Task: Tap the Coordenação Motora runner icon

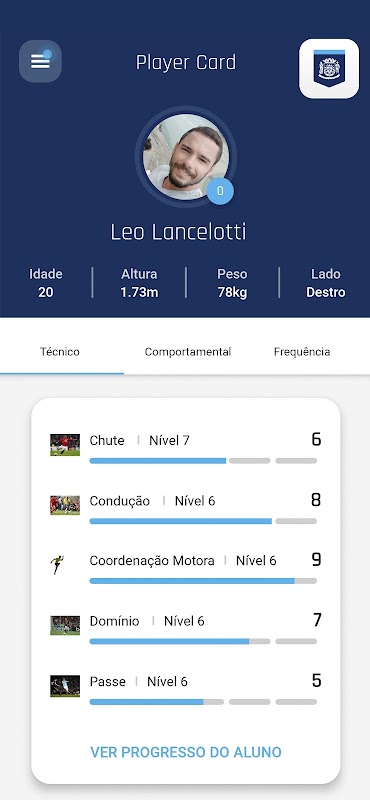Action: coord(57,565)
